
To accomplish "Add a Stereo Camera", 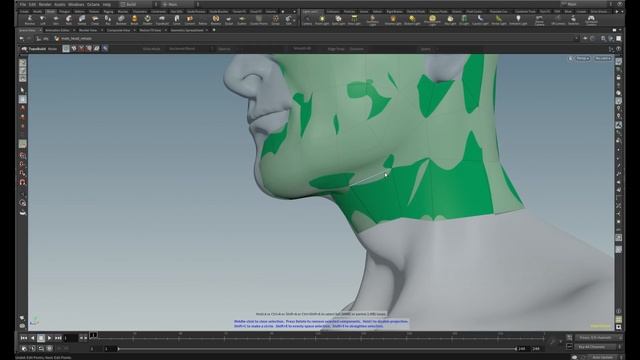I will [539, 20].
